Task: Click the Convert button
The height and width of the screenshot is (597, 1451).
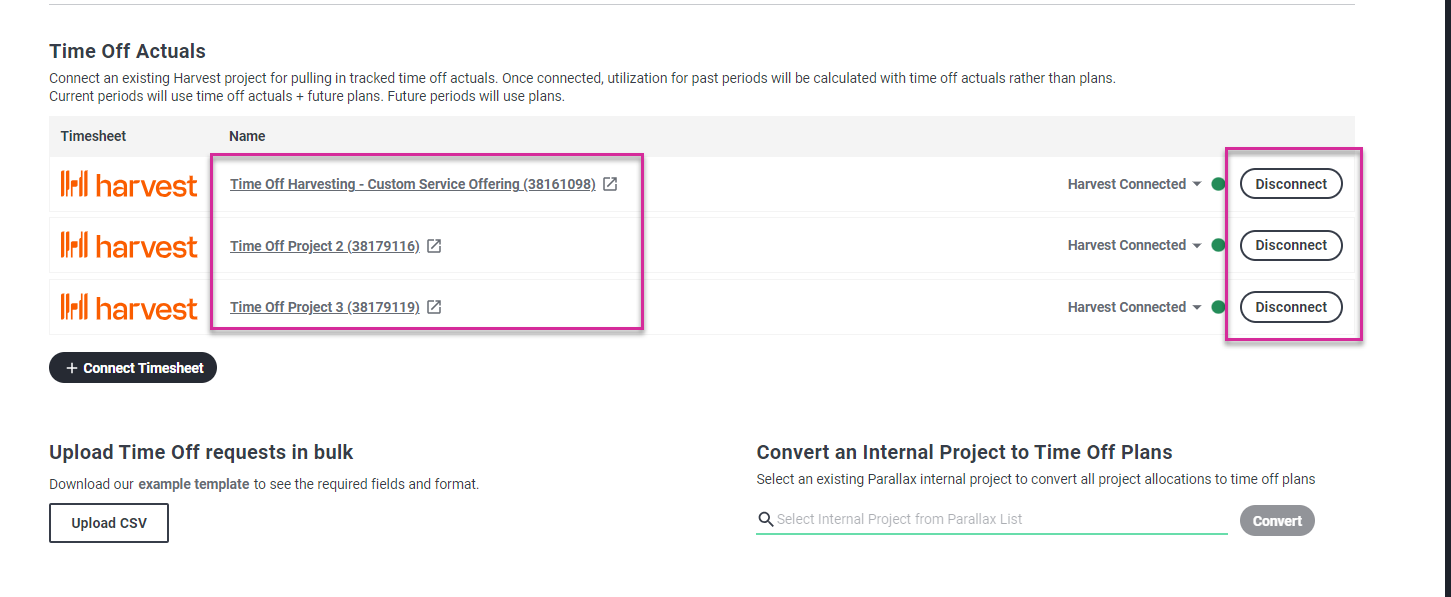Action: 1277,521
